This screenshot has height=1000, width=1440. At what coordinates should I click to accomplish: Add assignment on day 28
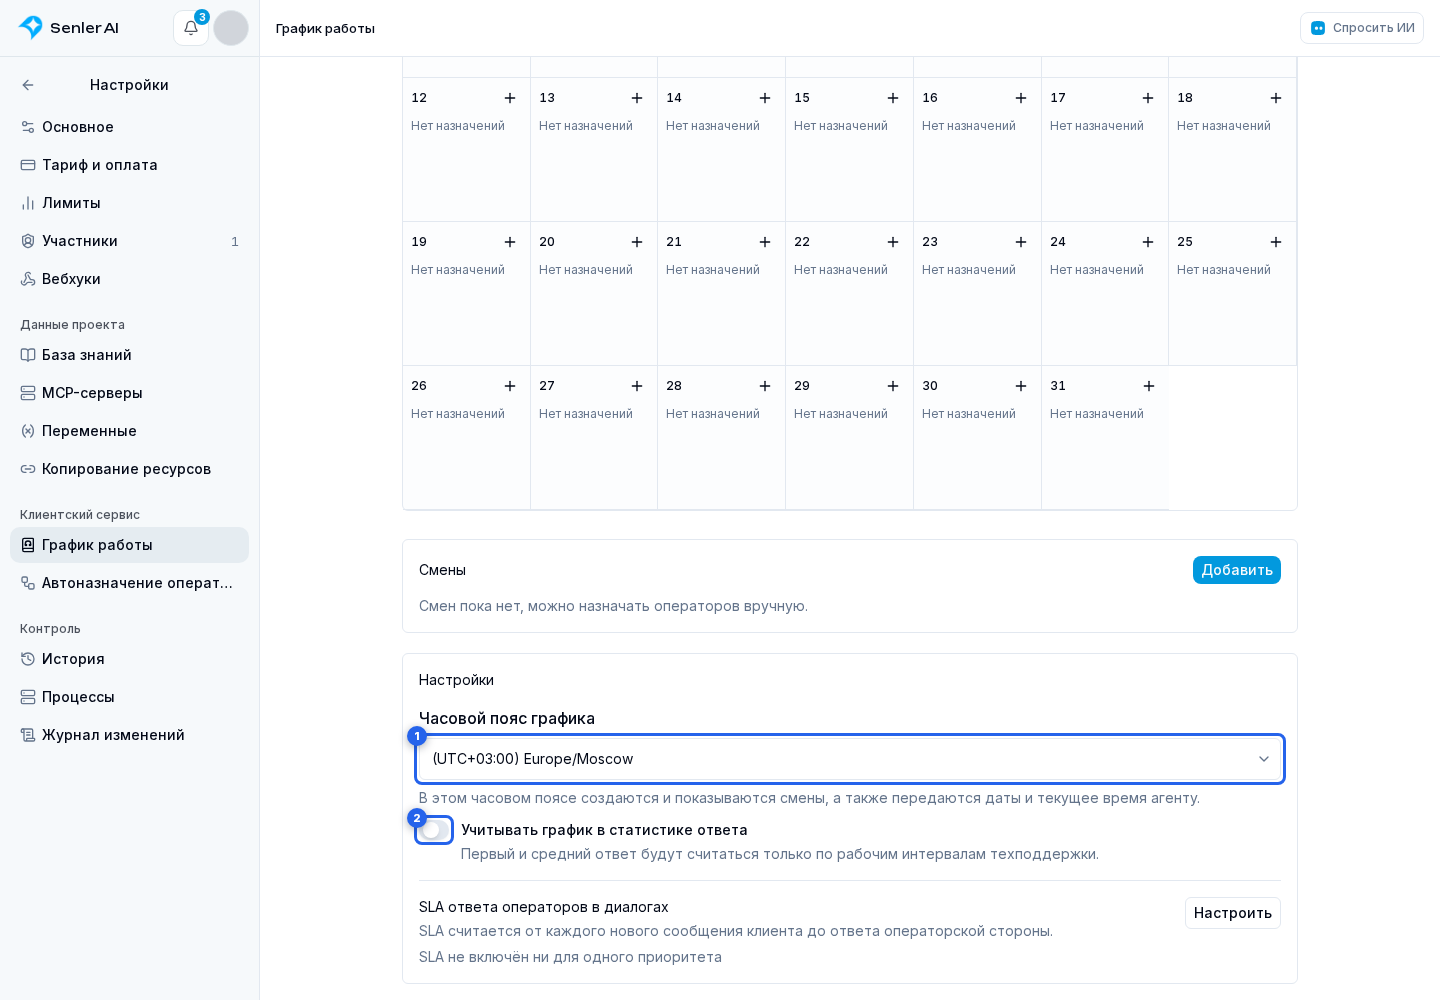tap(765, 386)
